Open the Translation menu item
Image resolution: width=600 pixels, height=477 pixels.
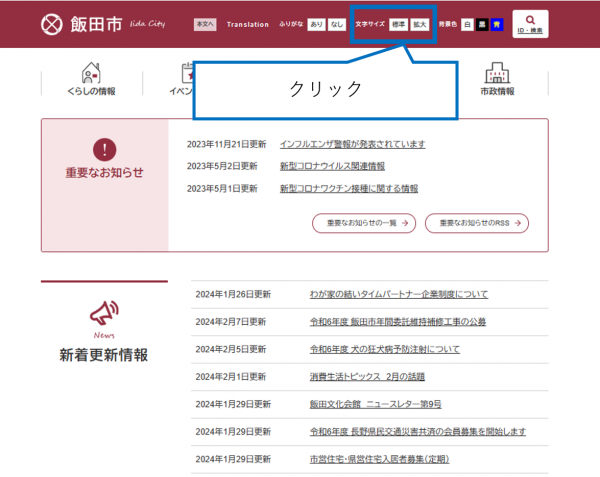point(247,24)
